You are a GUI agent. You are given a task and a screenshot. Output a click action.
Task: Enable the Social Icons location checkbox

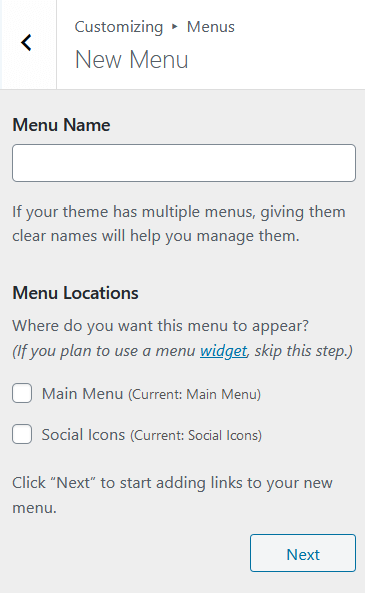[x=22, y=434]
